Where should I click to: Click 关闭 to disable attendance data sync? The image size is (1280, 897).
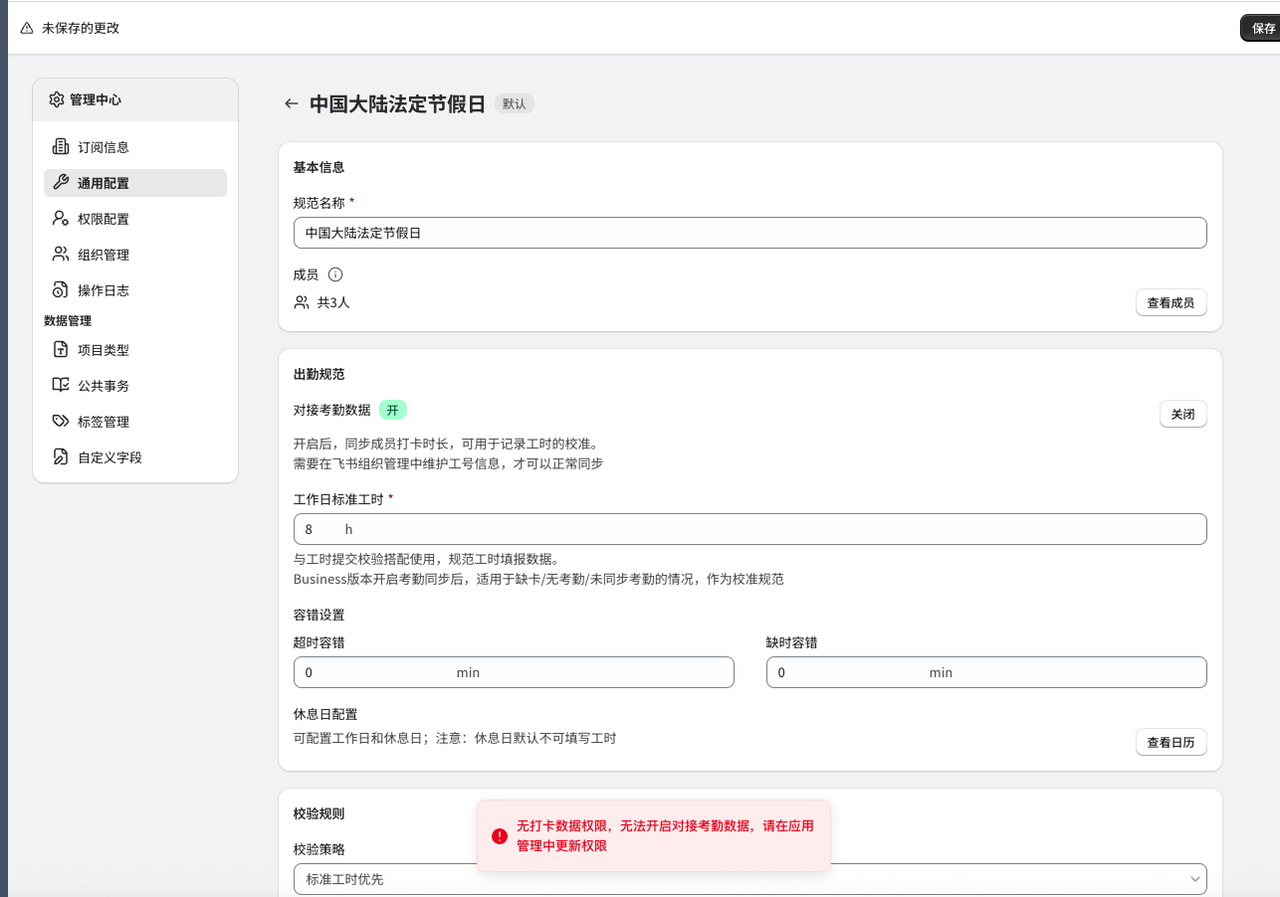coord(1183,413)
